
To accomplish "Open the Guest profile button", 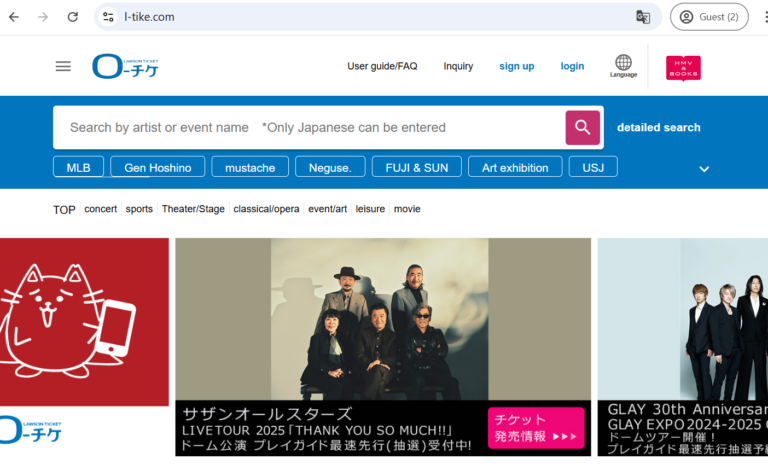I will pos(709,17).
